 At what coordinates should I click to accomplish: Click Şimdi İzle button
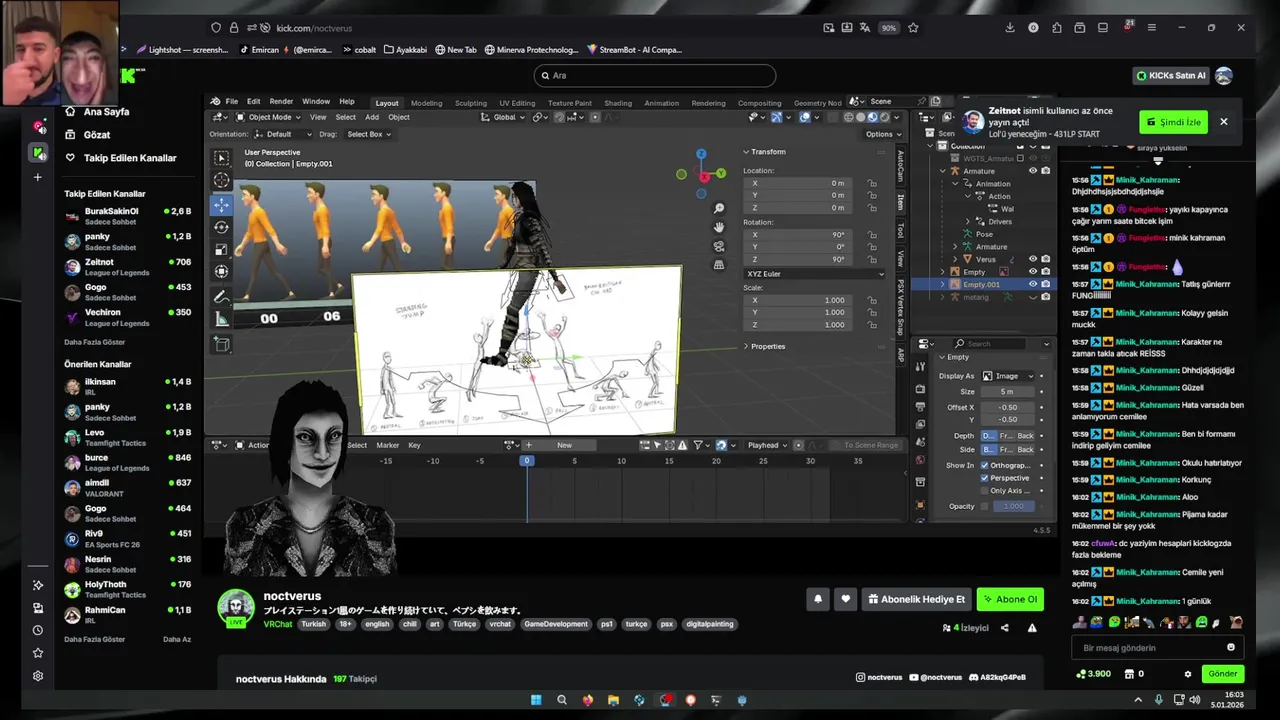tap(1174, 122)
